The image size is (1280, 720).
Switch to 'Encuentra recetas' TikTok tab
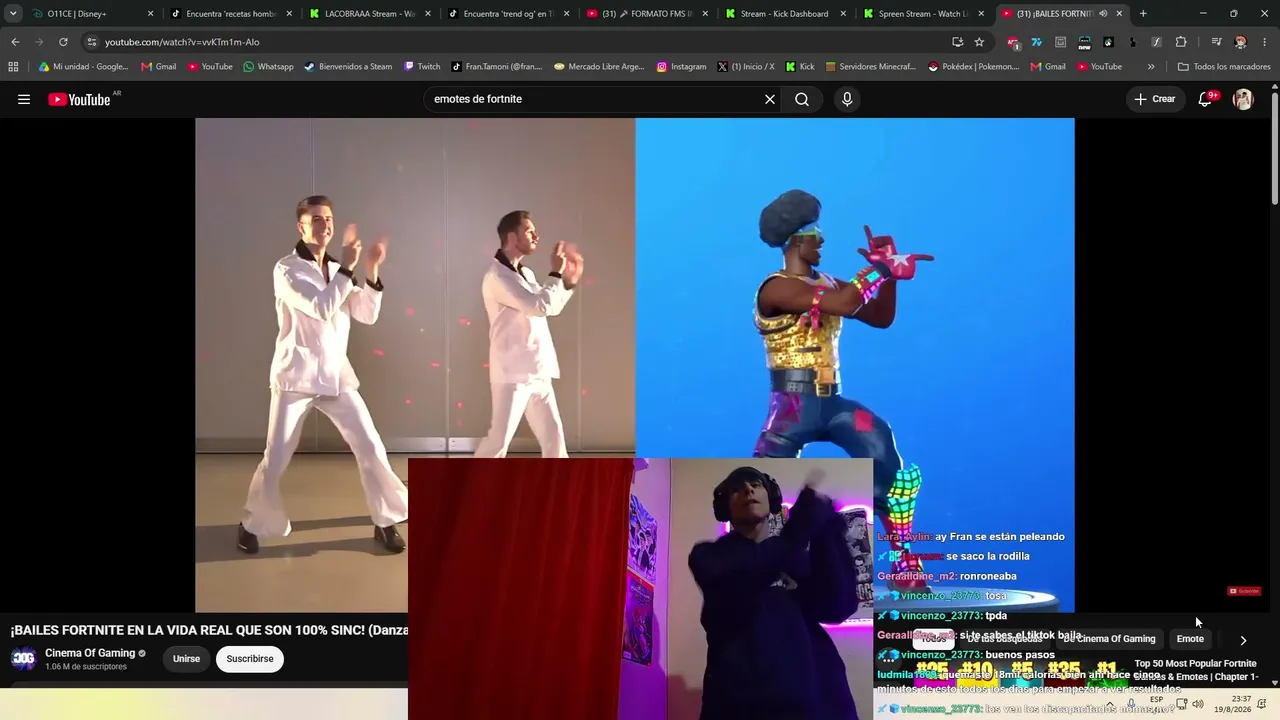coord(231,14)
